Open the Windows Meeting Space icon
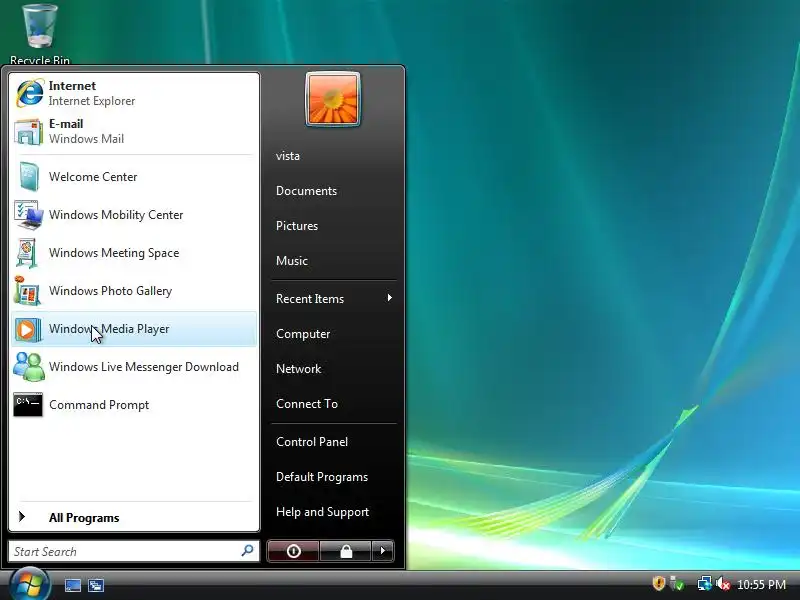This screenshot has width=800, height=600. 27,253
